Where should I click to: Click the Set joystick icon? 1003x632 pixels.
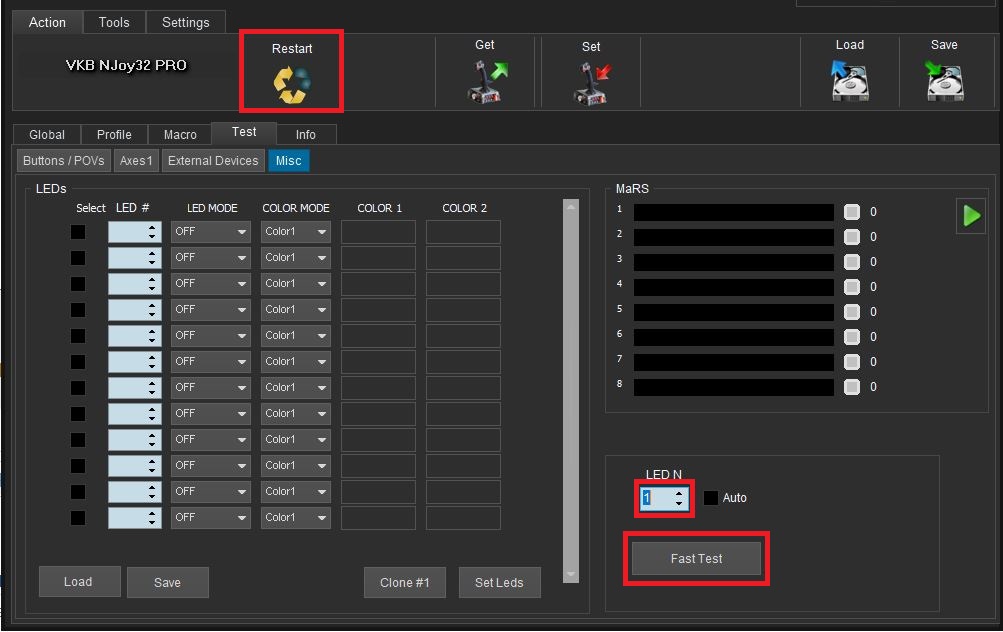tap(592, 83)
